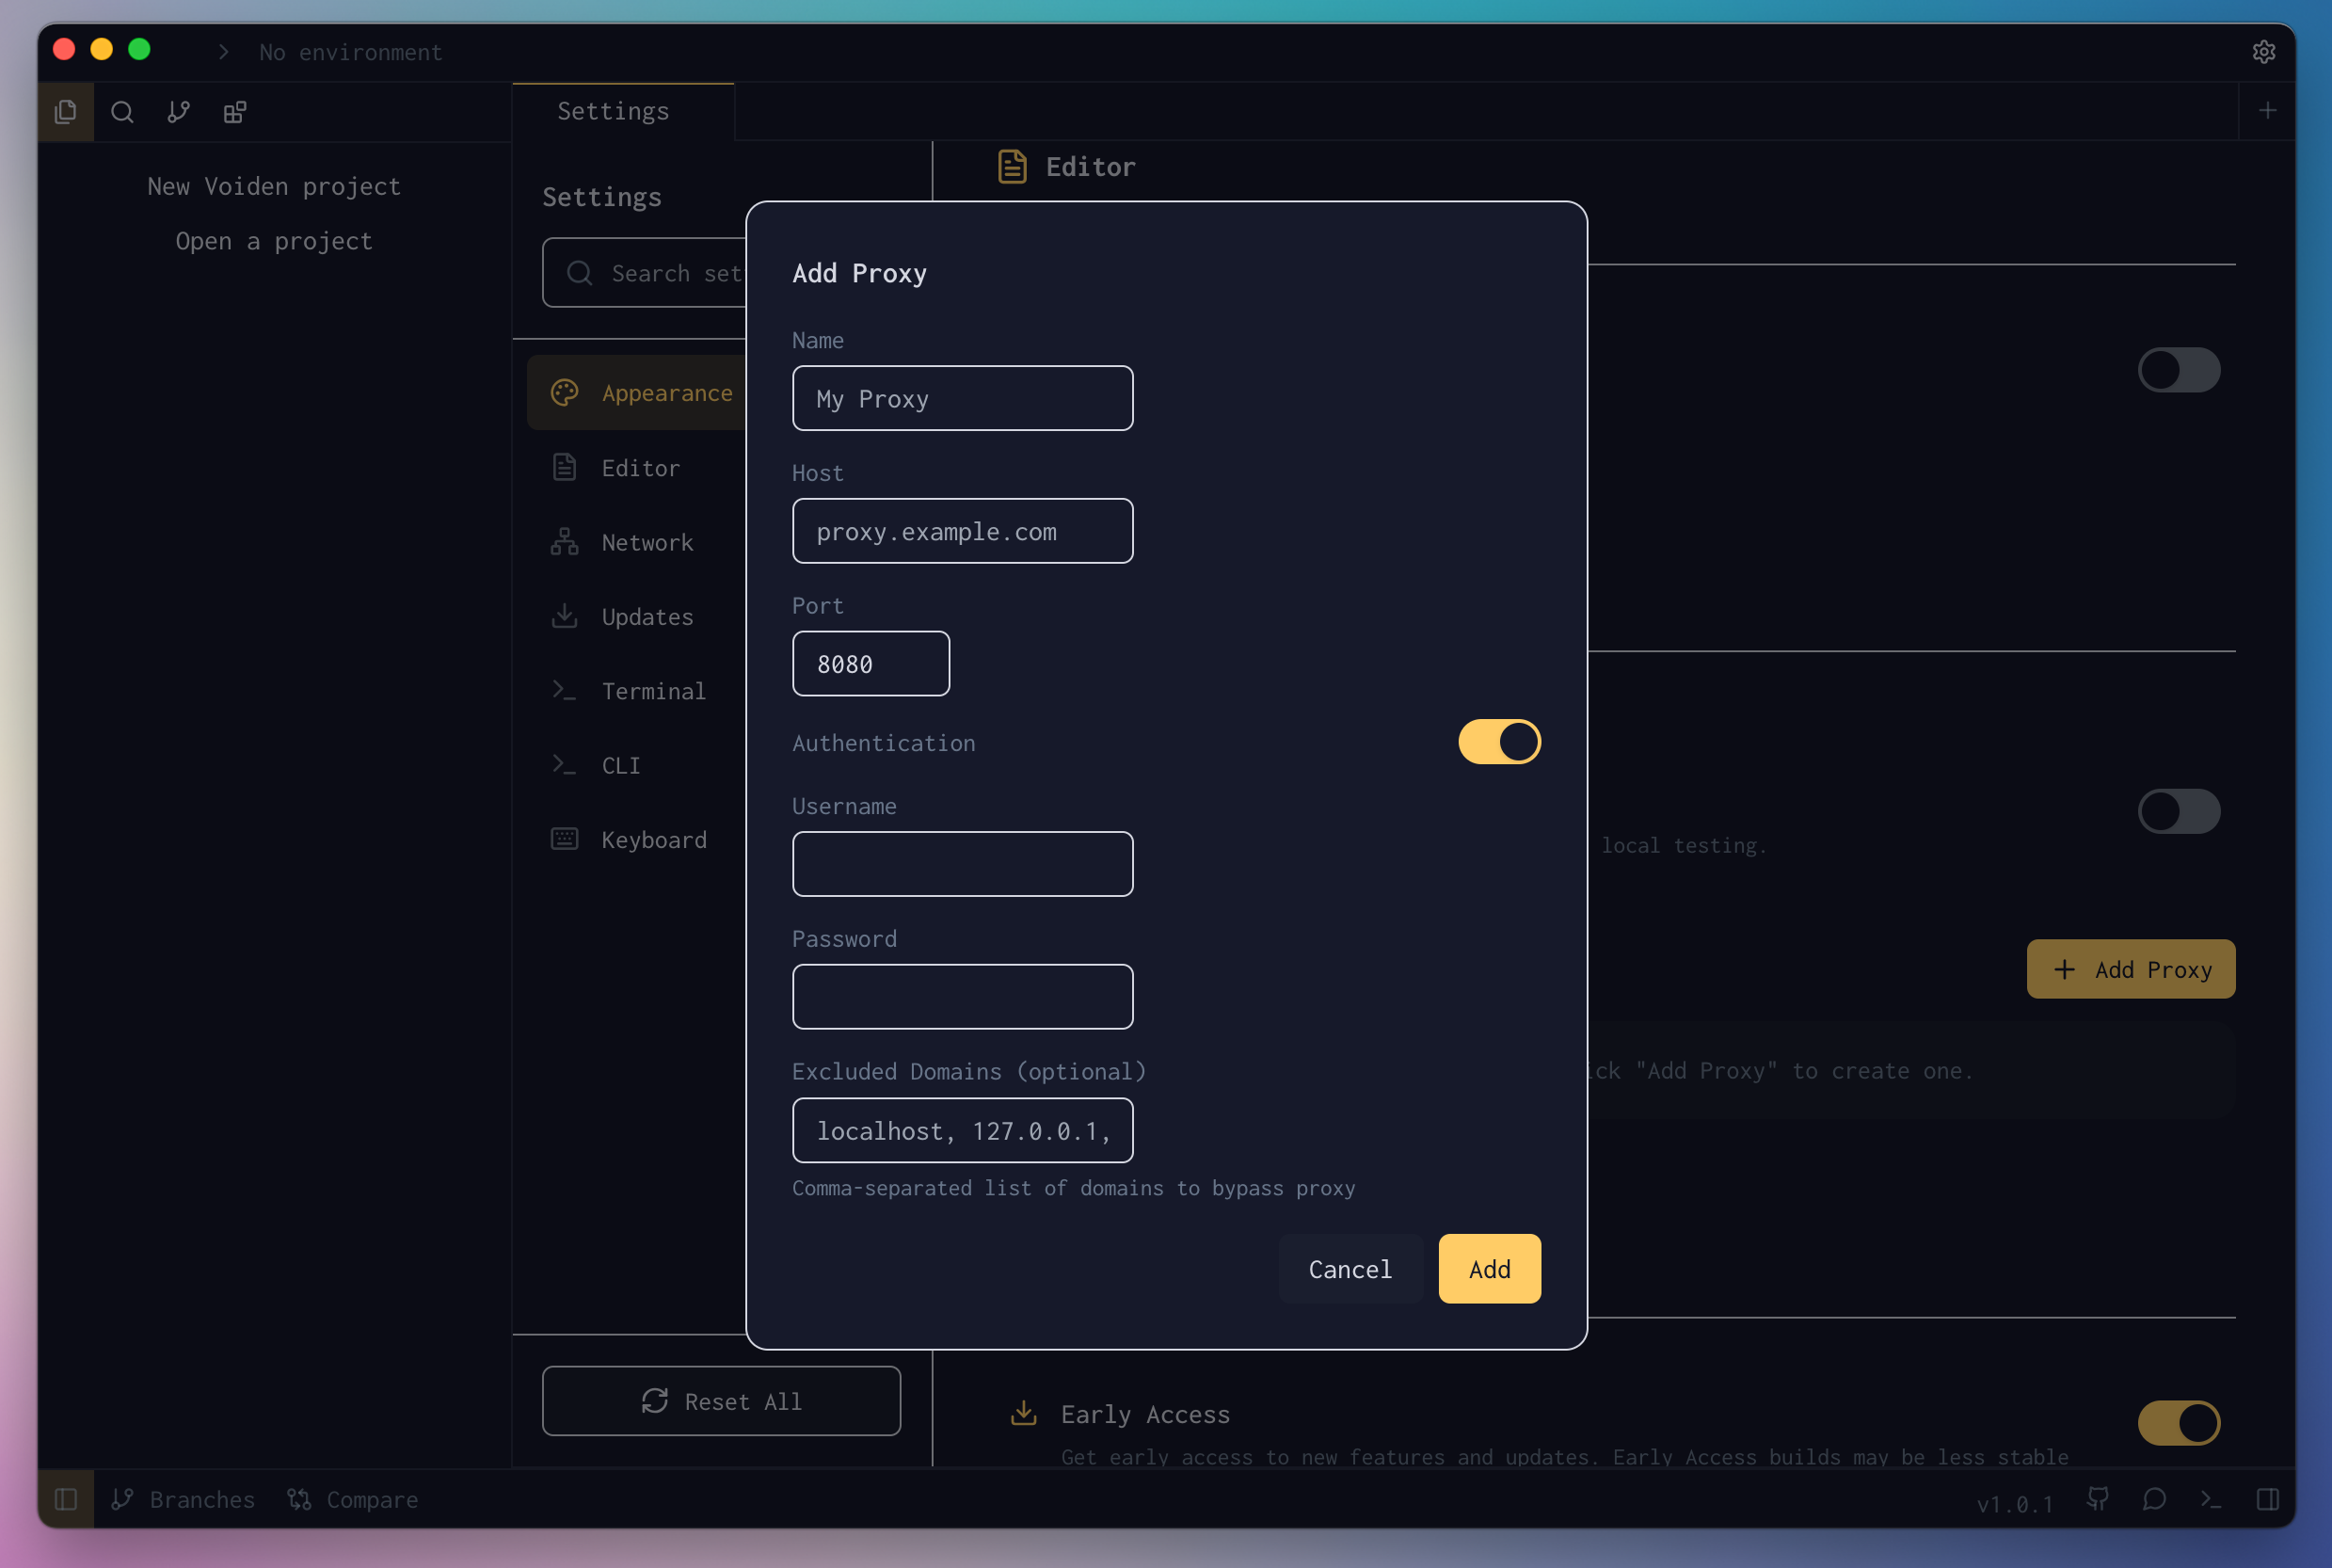Toggle the right panel in the status bar
This screenshot has width=2332, height=1568.
pos(2267,1499)
